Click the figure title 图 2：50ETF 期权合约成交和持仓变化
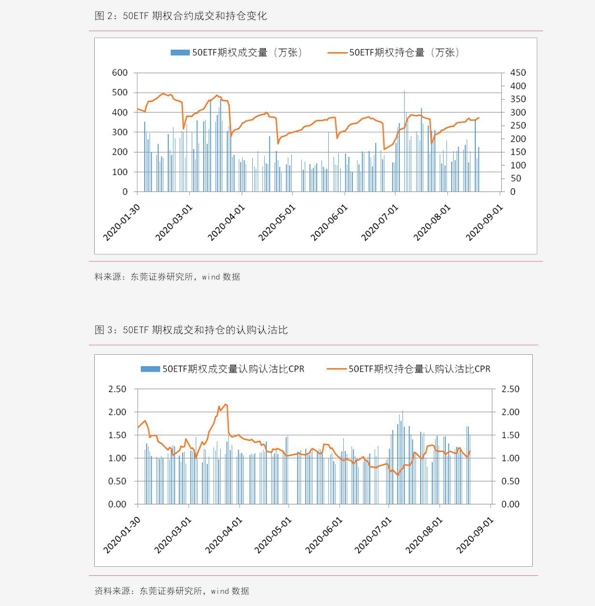This screenshot has width=595, height=606. 181,16
